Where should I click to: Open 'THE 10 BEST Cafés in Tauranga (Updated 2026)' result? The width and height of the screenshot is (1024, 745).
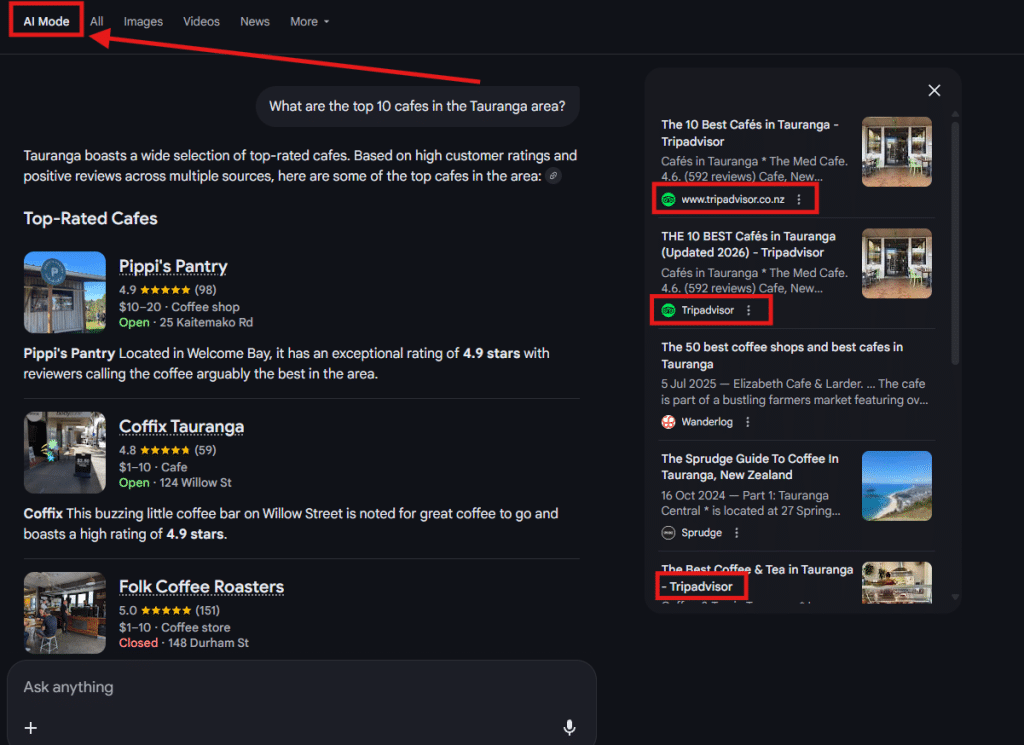[748, 244]
